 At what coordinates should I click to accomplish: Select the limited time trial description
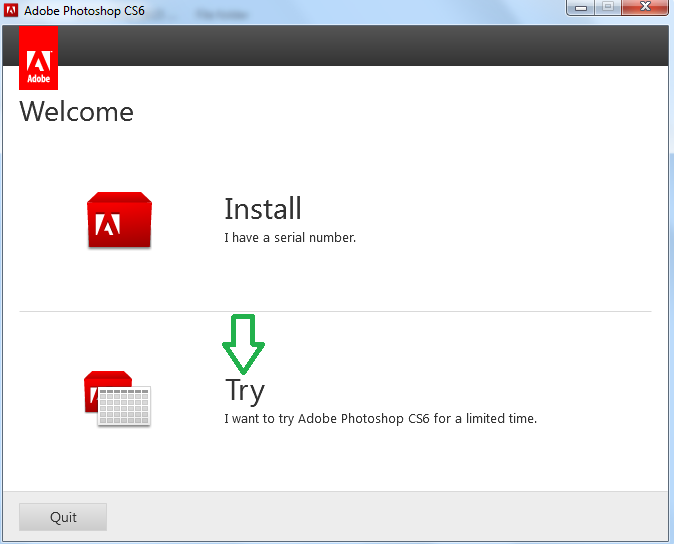[380, 419]
